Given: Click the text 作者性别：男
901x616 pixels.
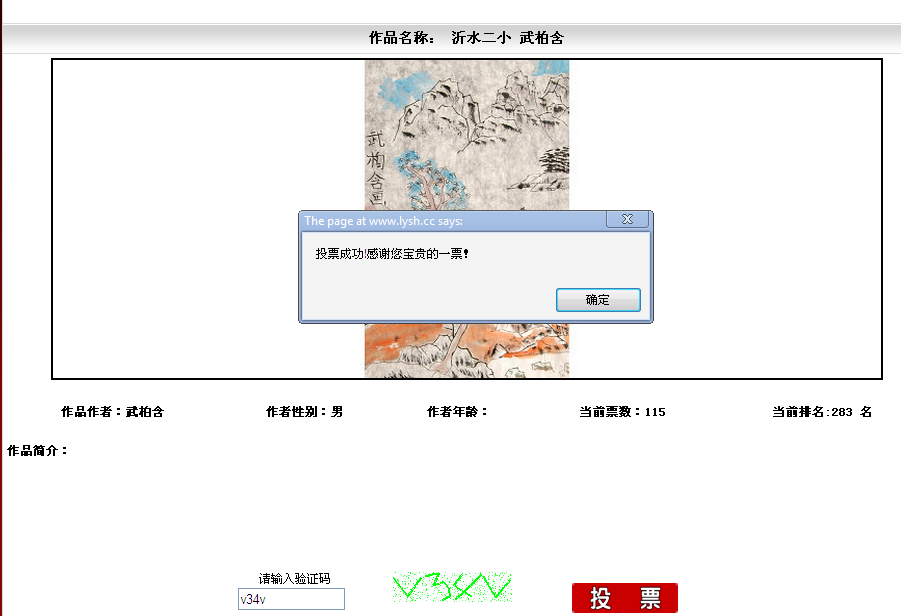Looking at the screenshot, I should click(x=305, y=411).
